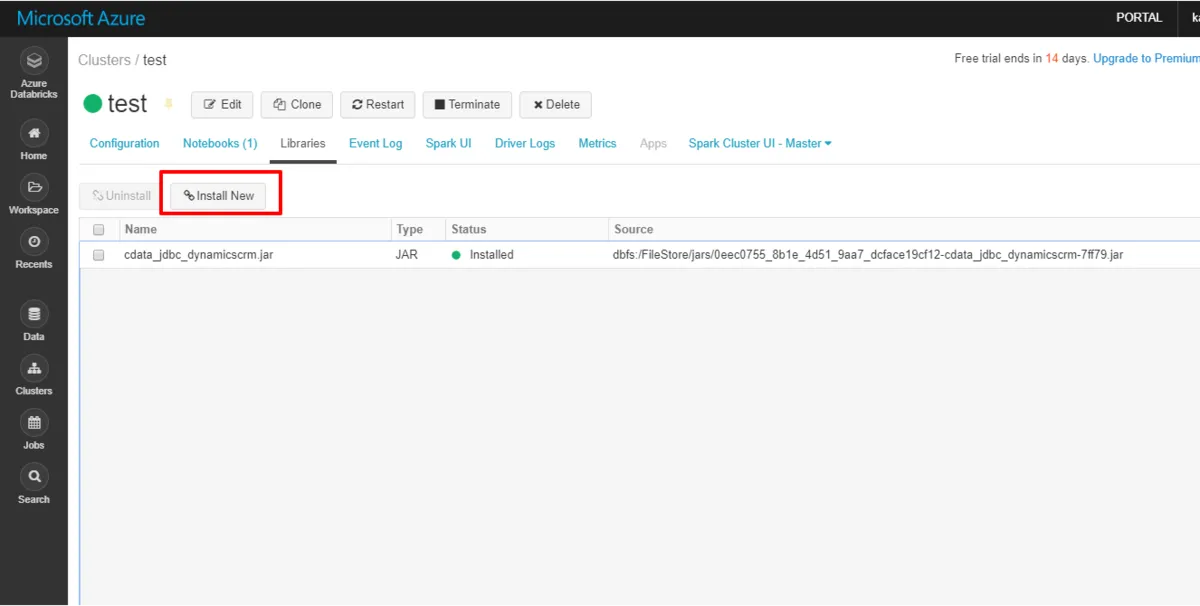This screenshot has width=1200, height=606.
Task: Open the Workspace panel from the sidebar
Action: tap(33, 192)
